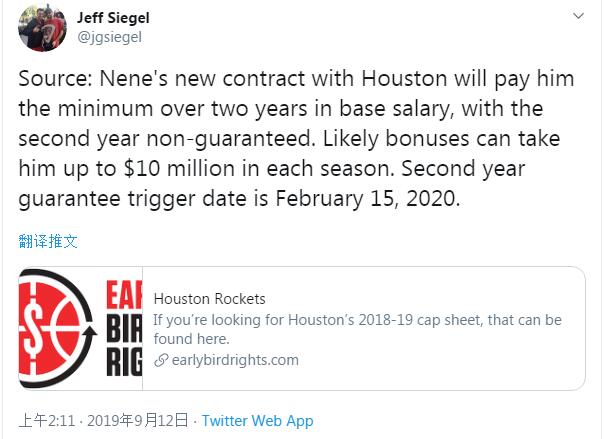Open the Houston Rockets card title
Image resolution: width=605 pixels, height=439 pixels.
(210, 299)
